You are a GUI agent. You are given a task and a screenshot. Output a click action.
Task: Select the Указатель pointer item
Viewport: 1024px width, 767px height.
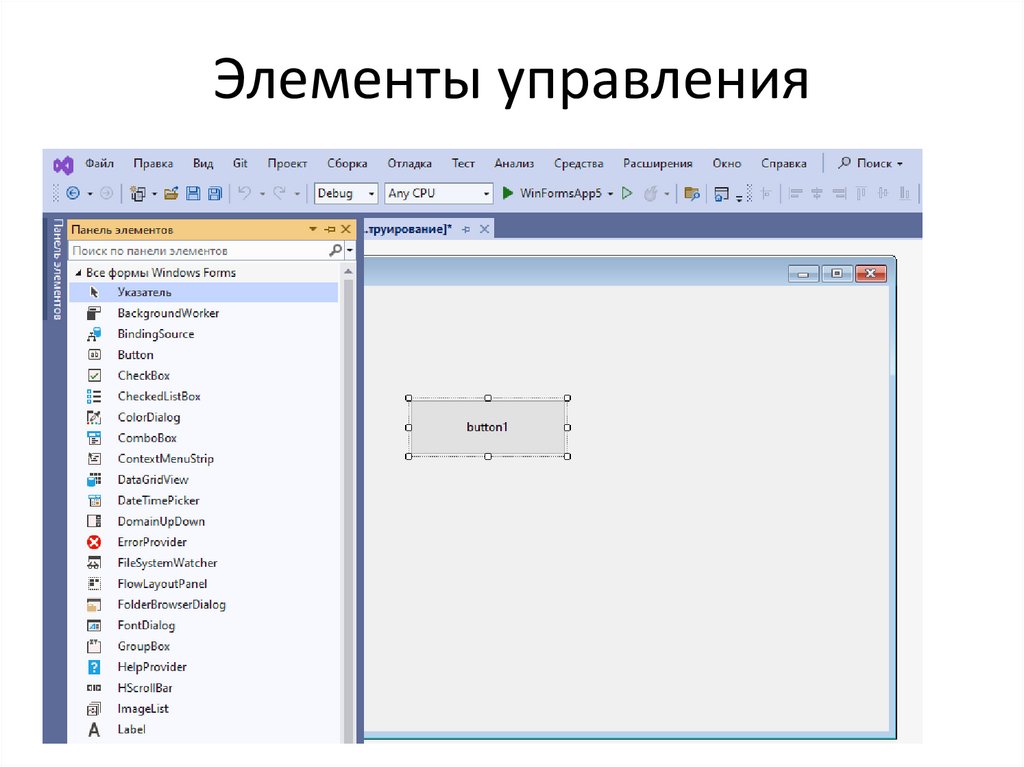coord(204,292)
